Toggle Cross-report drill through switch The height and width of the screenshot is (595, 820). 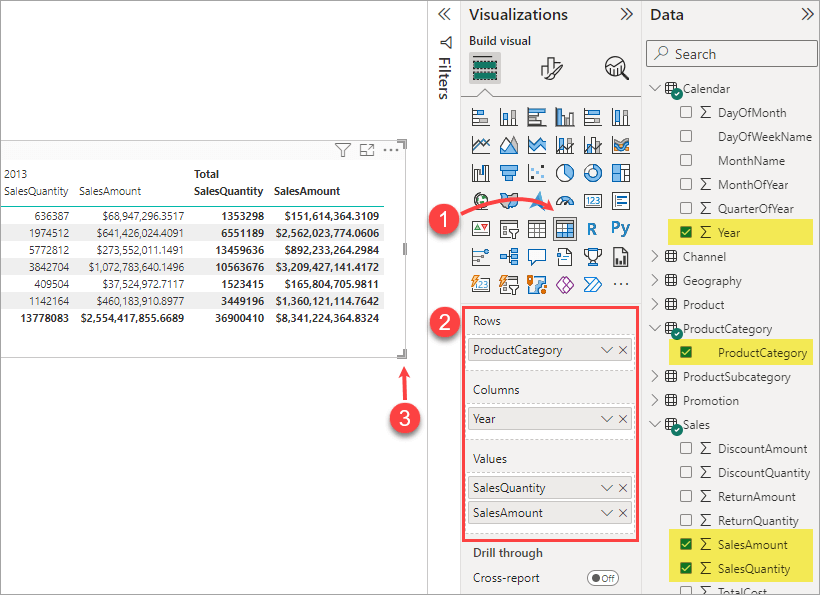603,578
